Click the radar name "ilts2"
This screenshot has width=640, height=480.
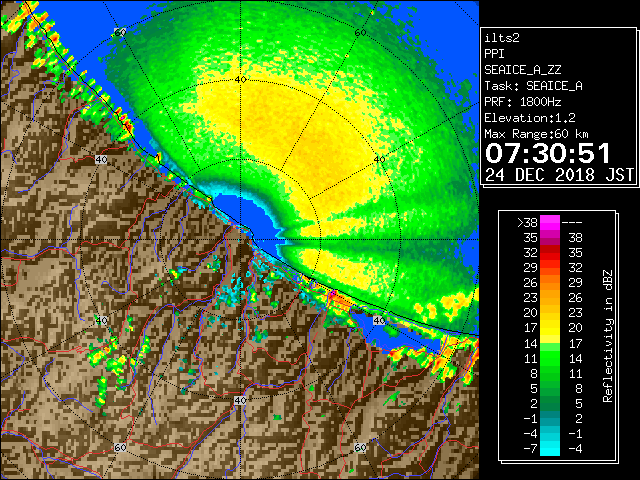(x=502, y=38)
